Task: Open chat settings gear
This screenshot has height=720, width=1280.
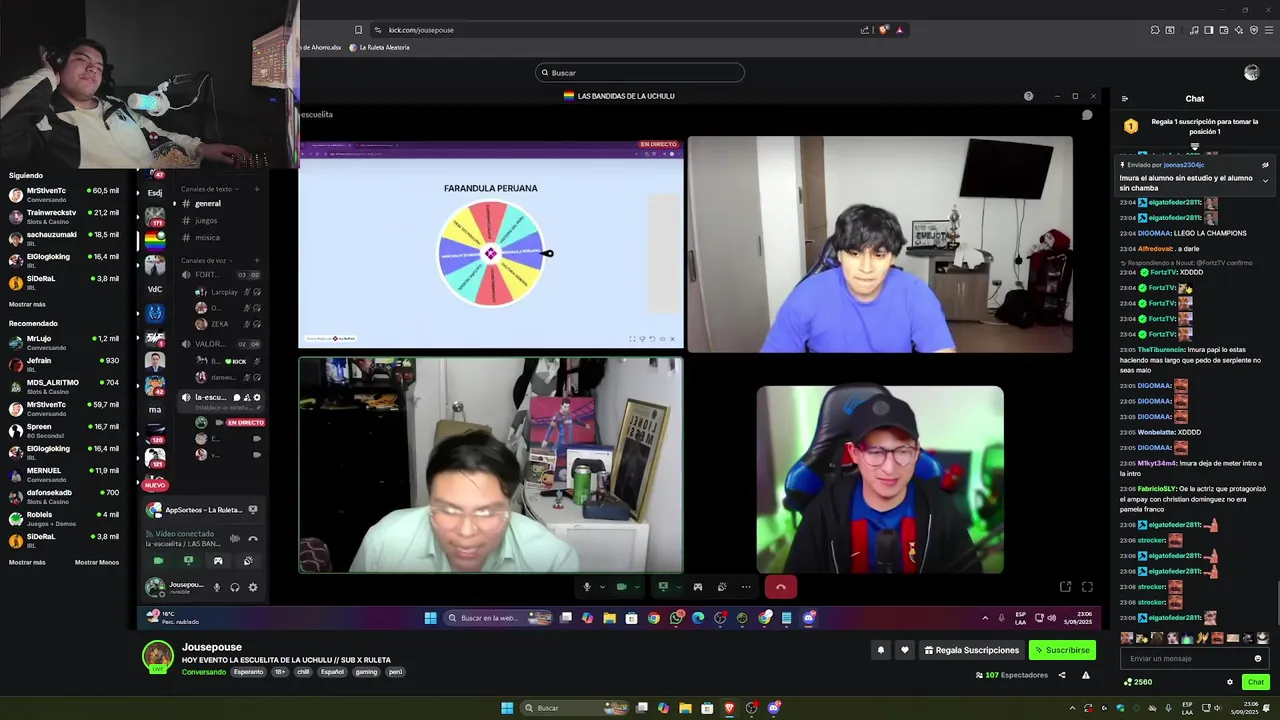Action: click(1230, 682)
